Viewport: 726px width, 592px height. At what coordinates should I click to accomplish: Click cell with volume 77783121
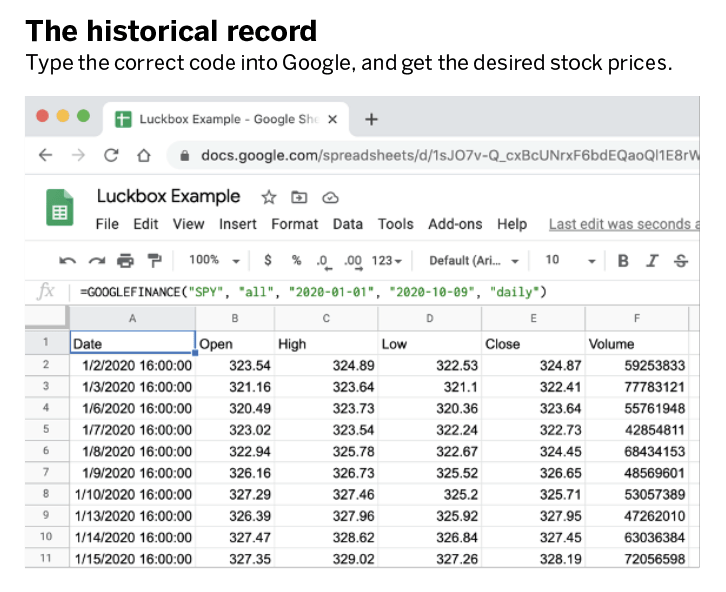(x=637, y=386)
